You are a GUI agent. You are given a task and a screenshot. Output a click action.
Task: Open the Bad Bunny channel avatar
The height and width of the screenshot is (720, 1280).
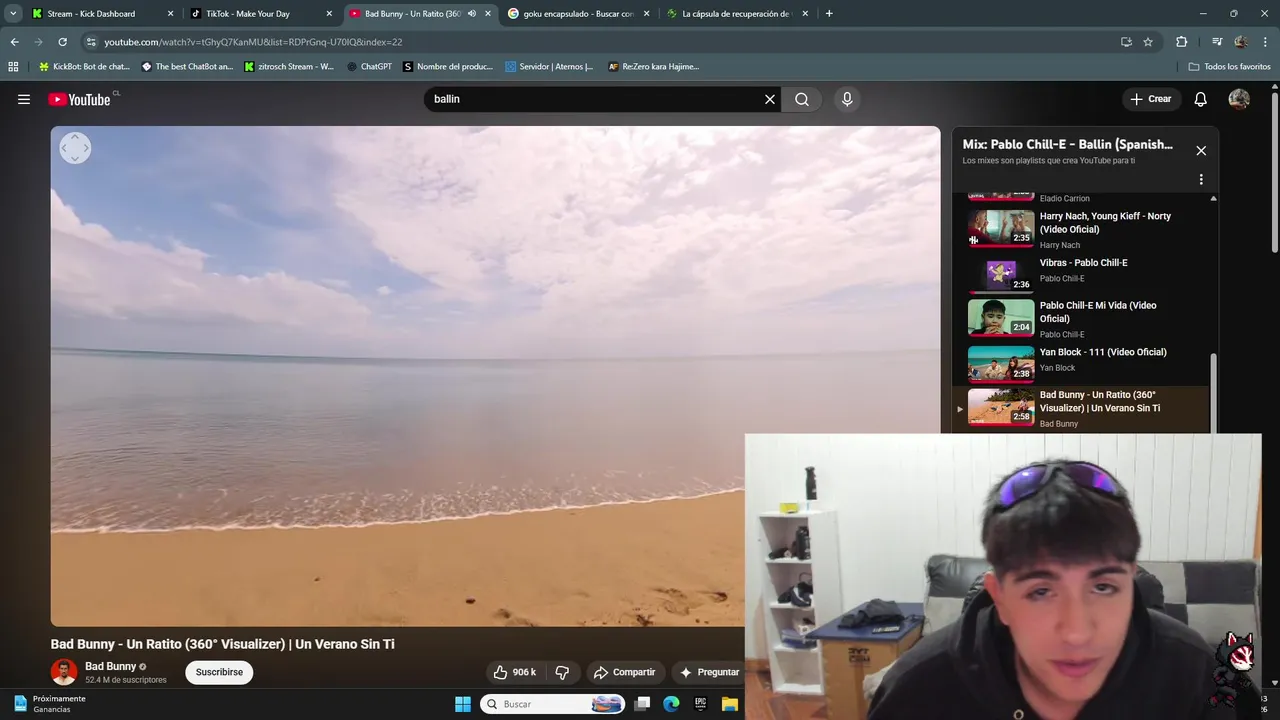tap(64, 672)
